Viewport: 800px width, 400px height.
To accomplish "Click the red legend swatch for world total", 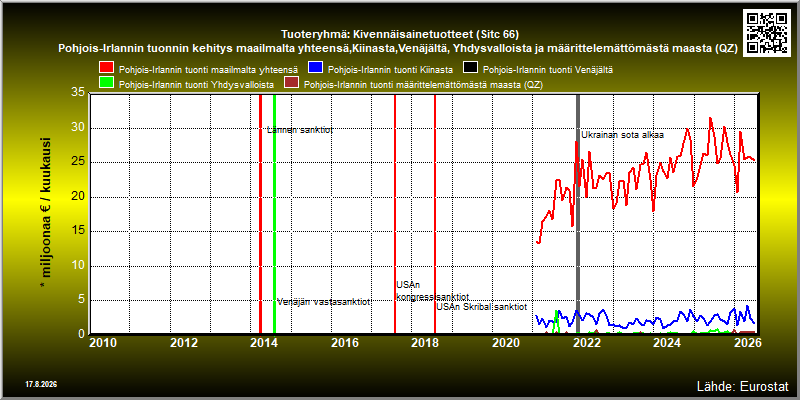I will tap(107, 68).
